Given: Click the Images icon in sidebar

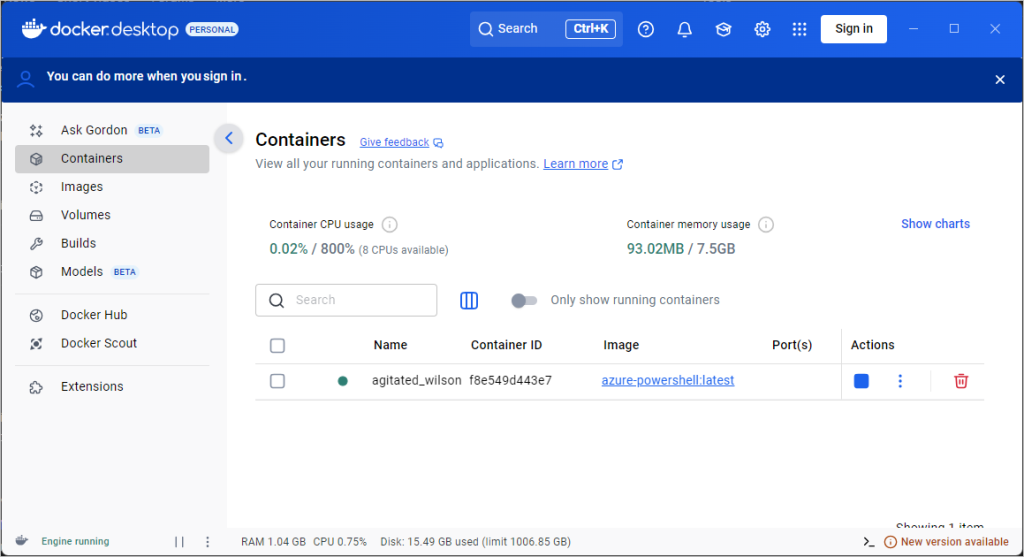Looking at the screenshot, I should 37,187.
